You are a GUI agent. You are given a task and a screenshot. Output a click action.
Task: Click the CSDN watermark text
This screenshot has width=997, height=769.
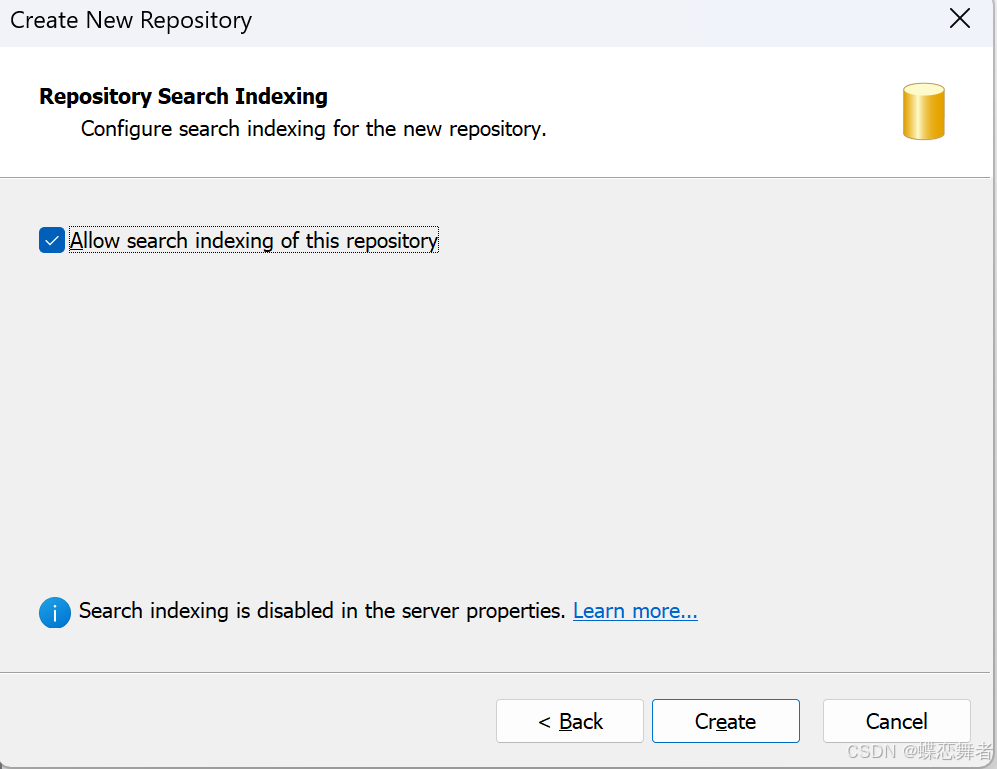pyautogui.click(x=919, y=751)
